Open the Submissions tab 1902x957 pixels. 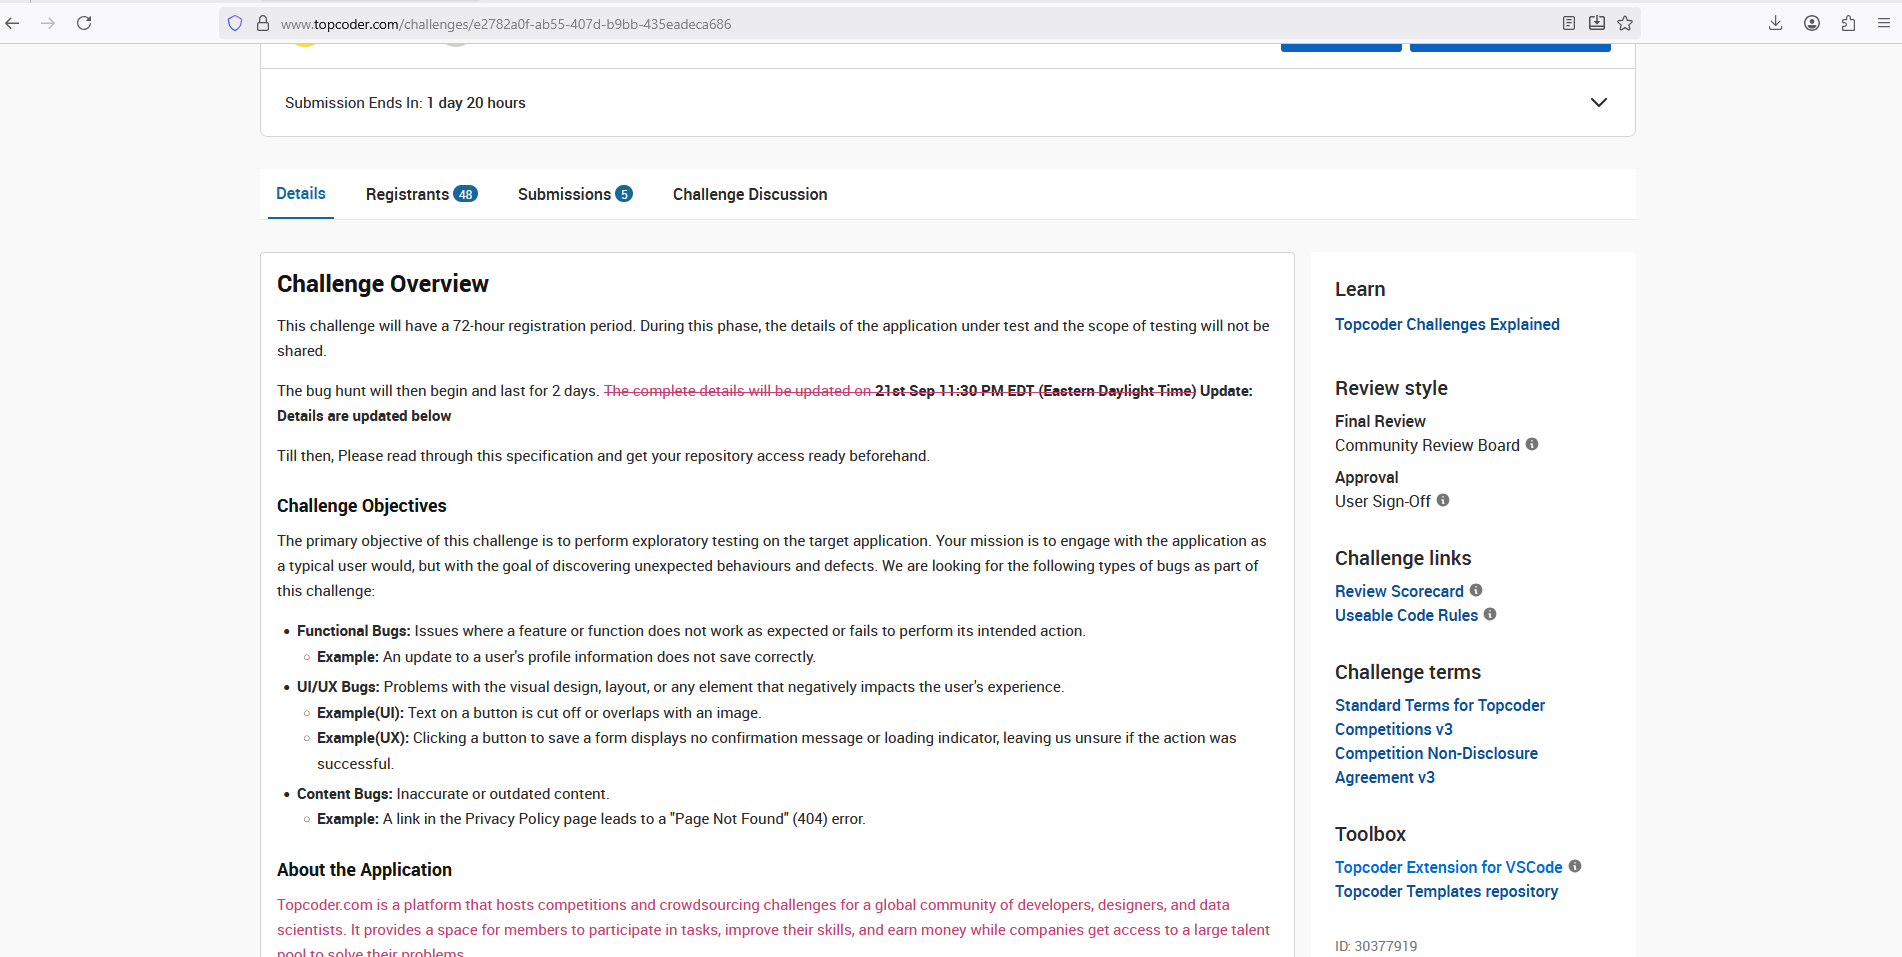[x=574, y=194]
